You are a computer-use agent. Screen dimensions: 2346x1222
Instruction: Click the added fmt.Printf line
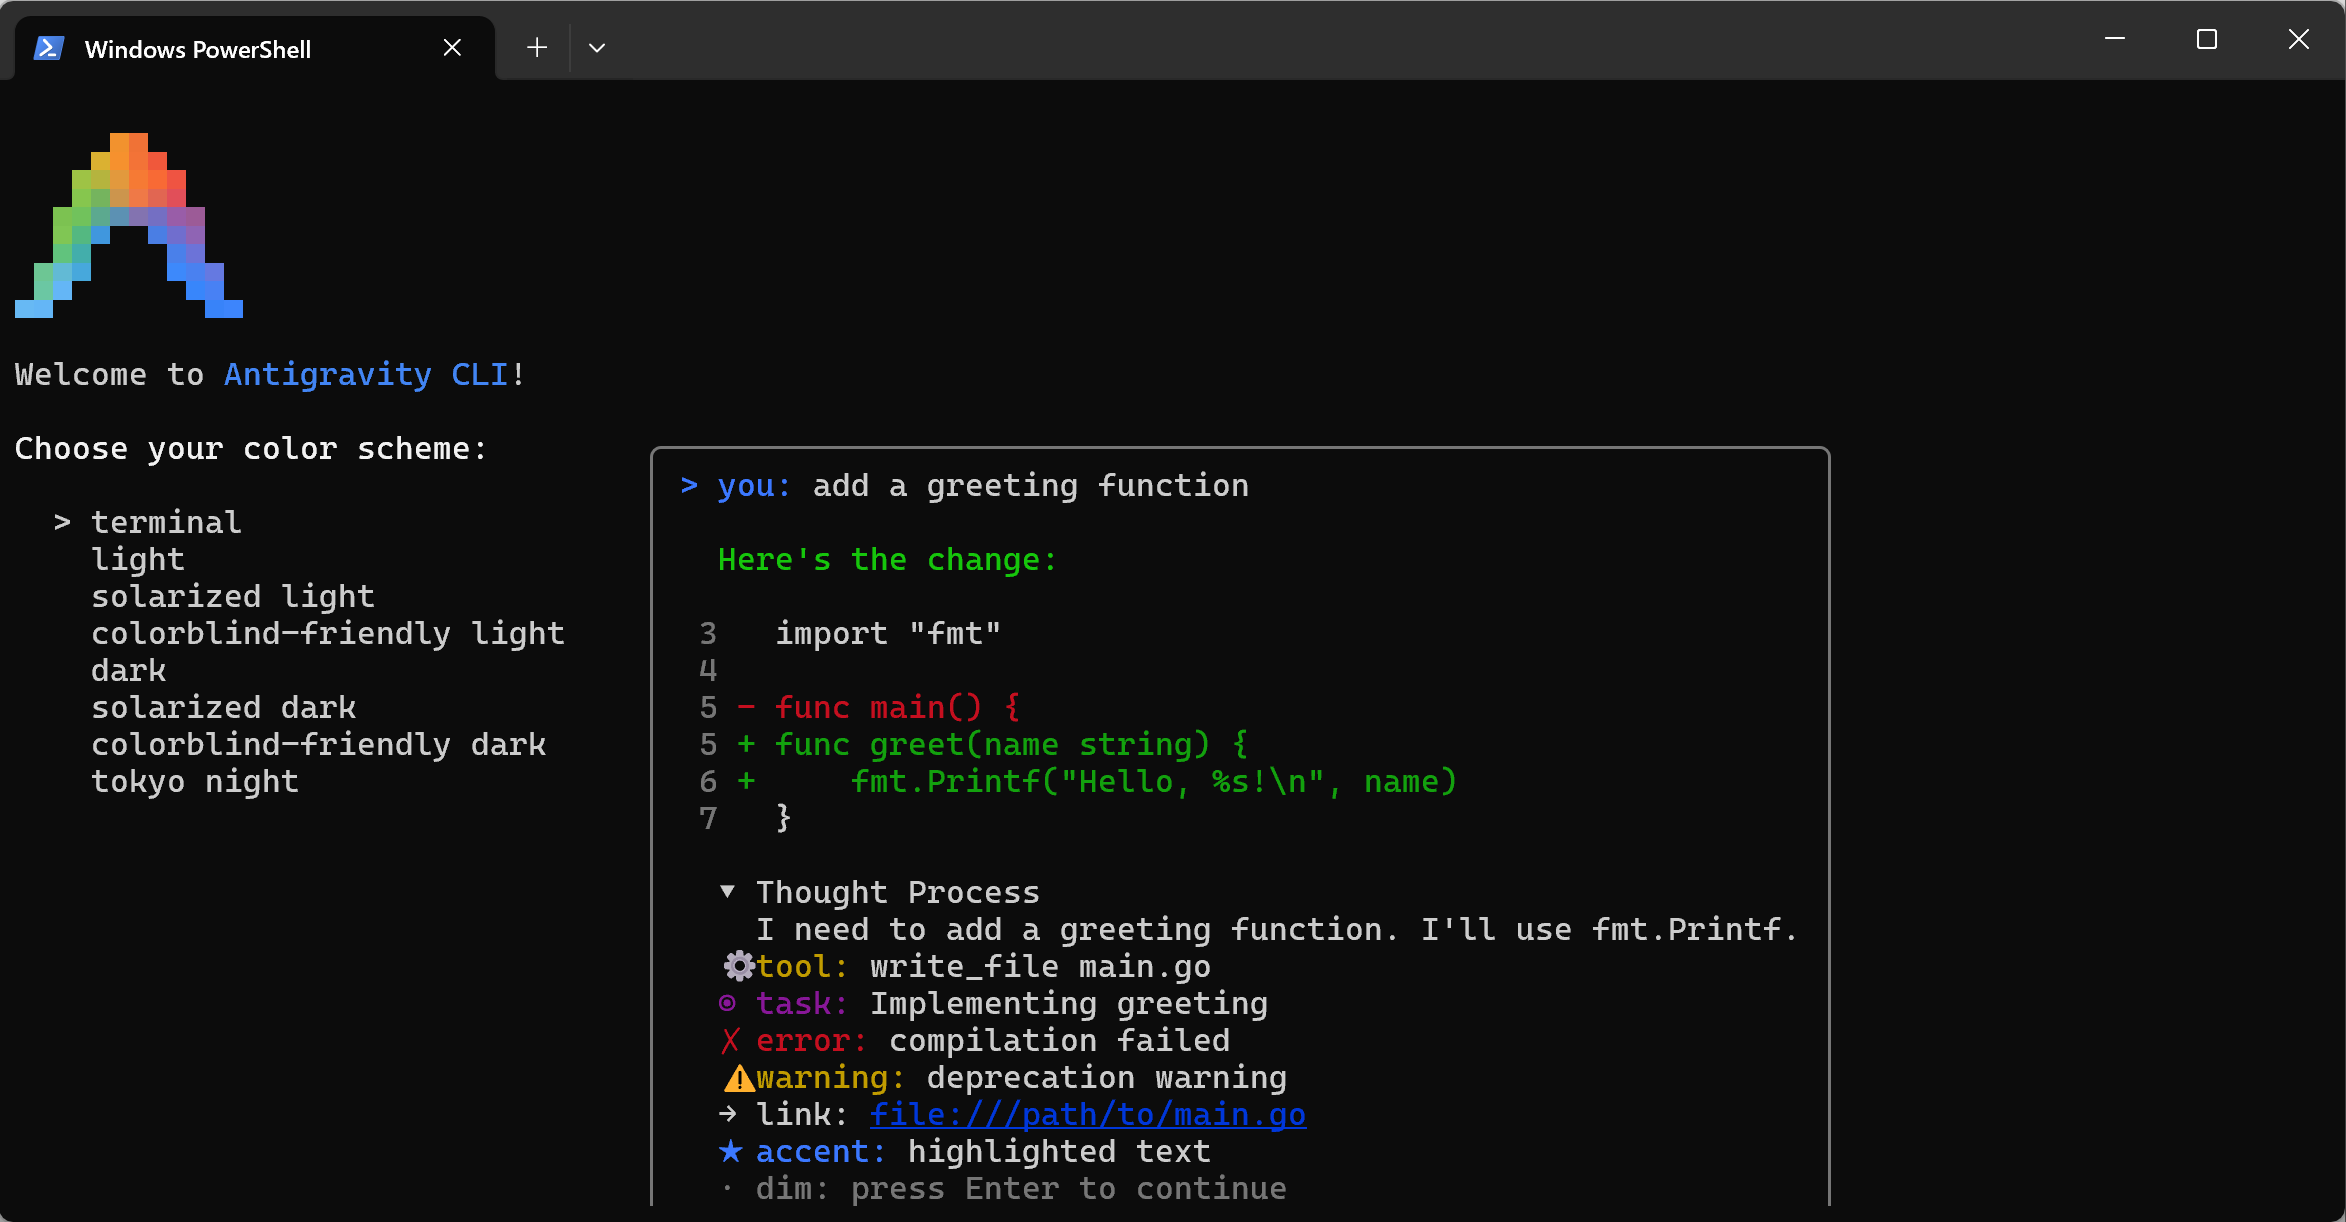[x=1154, y=781]
